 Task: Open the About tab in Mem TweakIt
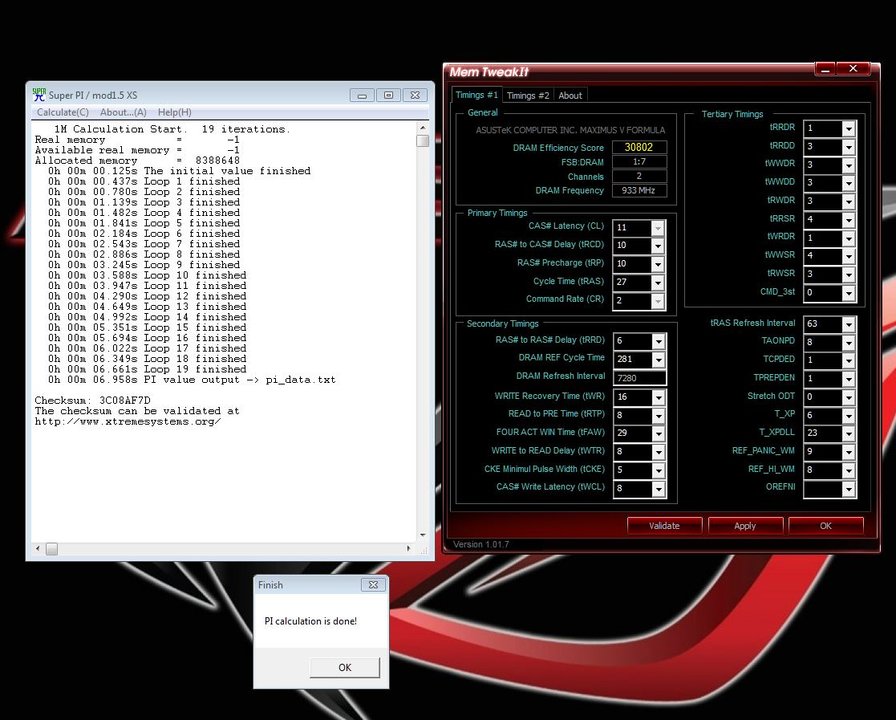tap(570, 95)
